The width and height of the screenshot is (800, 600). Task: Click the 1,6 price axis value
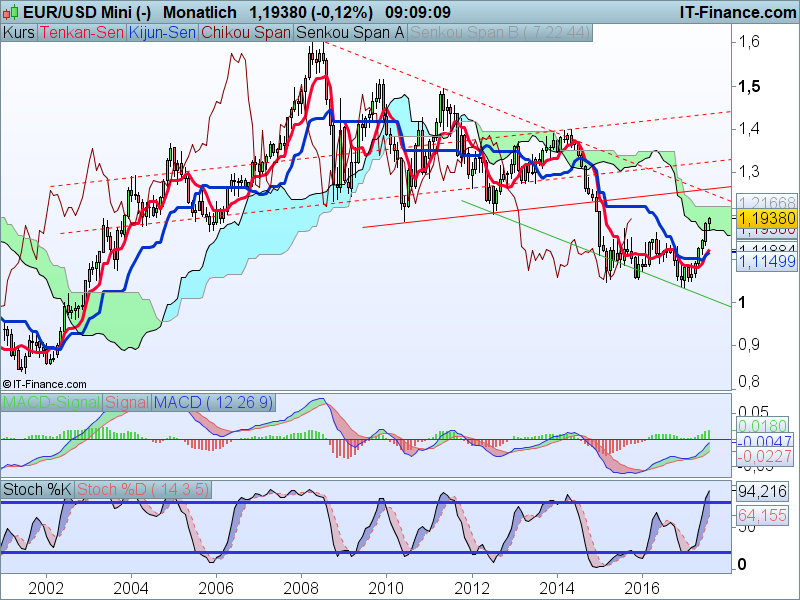tap(749, 41)
